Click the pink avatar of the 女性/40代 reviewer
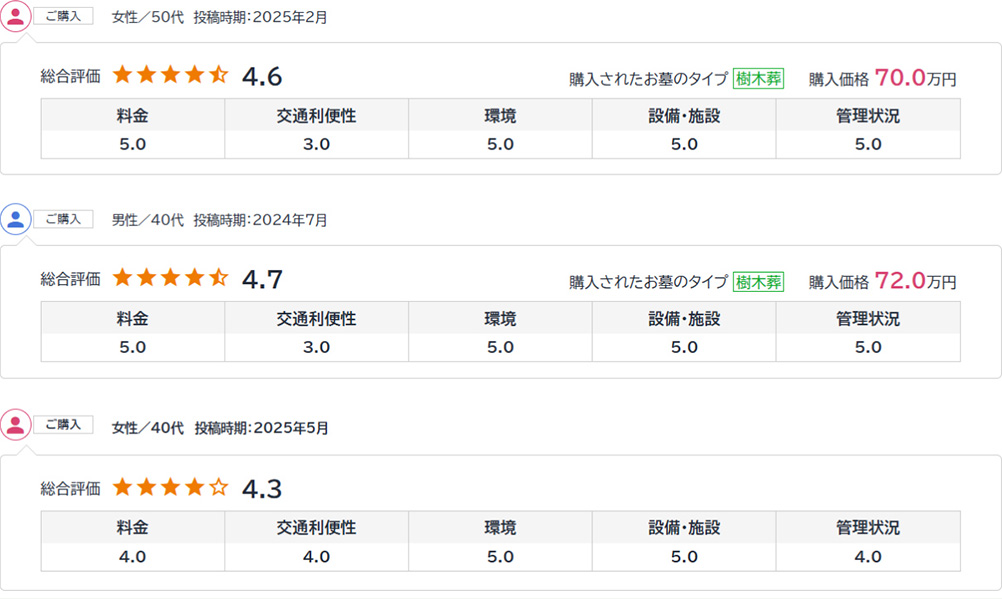This screenshot has height=599, width=1002. coord(16,425)
